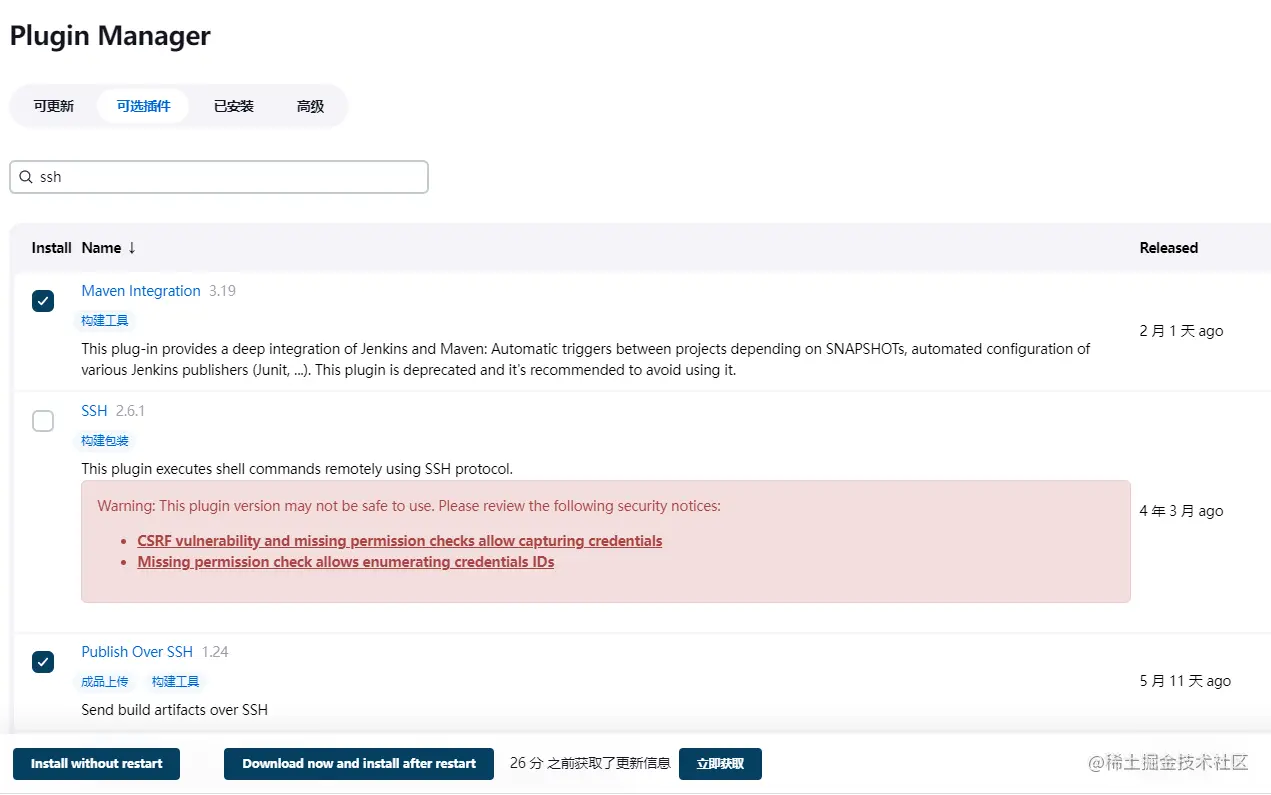The image size is (1271, 795).
Task: Click the Released column header
Action: pos(1169,248)
